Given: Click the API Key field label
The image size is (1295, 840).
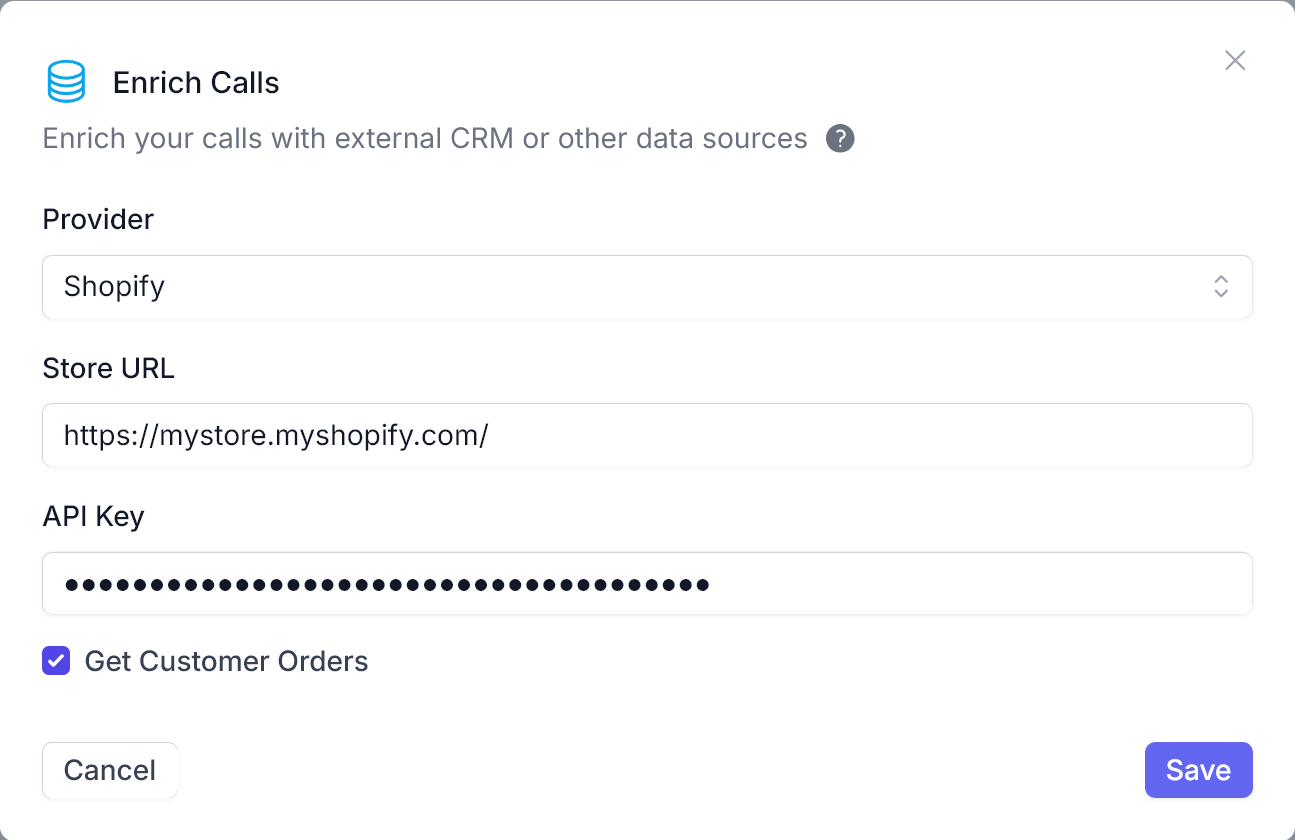Looking at the screenshot, I should [93, 516].
